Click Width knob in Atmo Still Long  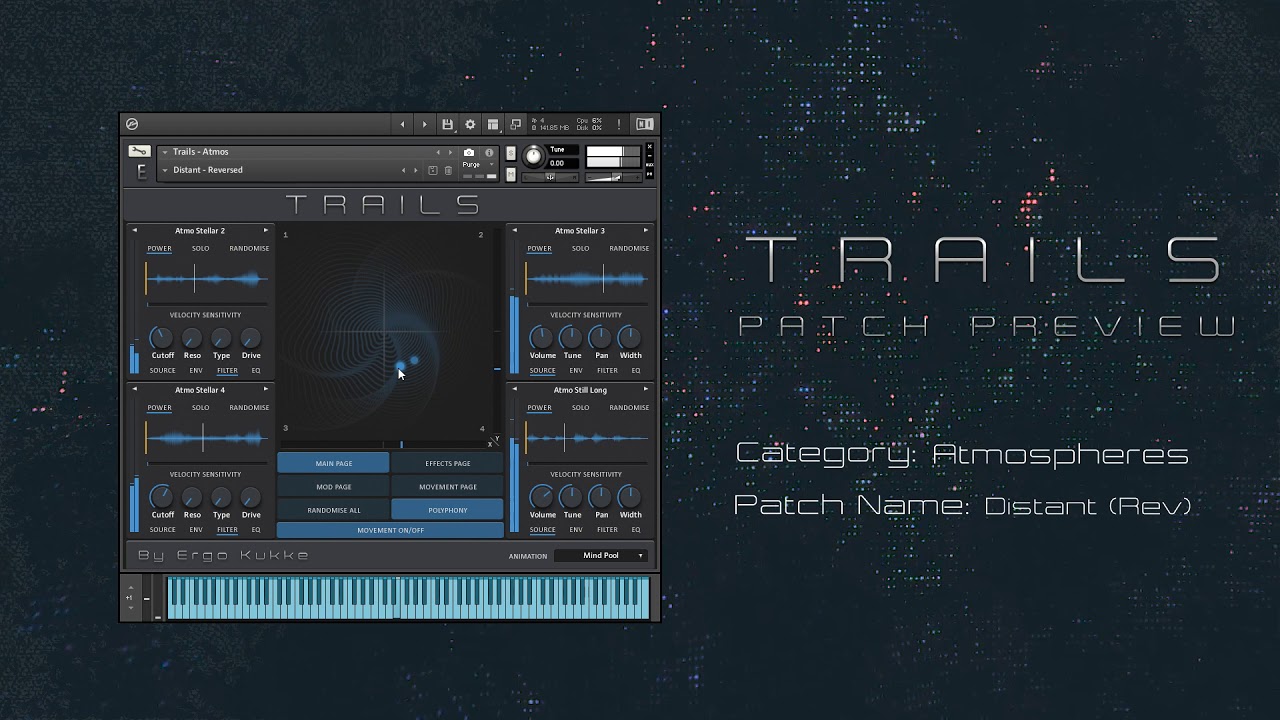630,497
